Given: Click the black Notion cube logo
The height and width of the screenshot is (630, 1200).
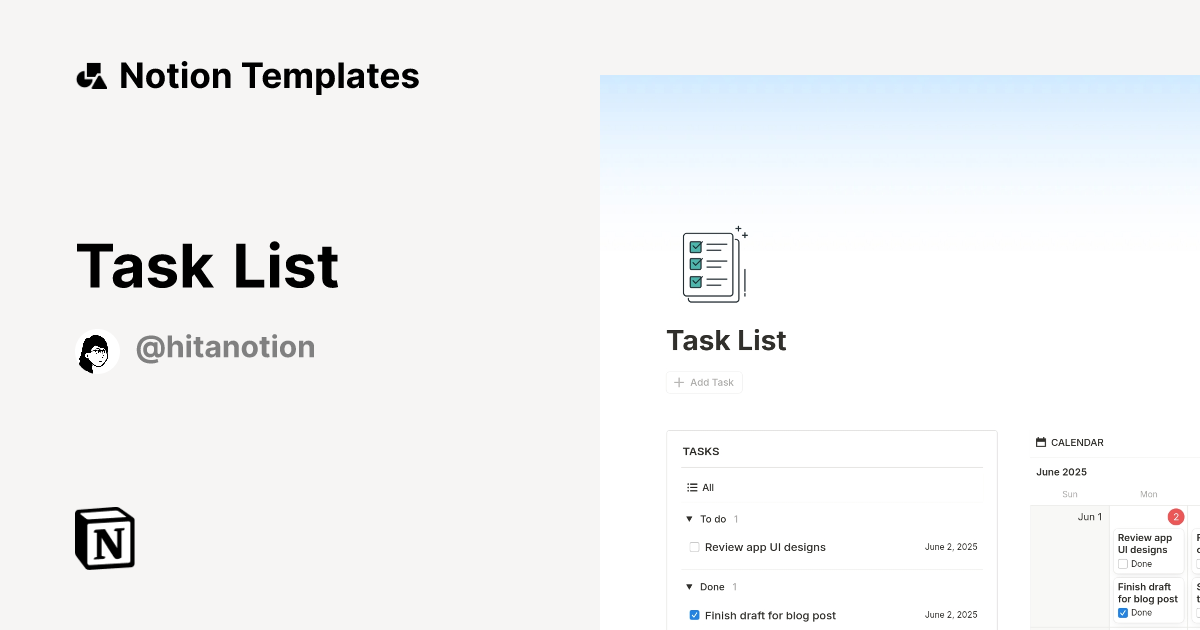Looking at the screenshot, I should click(105, 538).
